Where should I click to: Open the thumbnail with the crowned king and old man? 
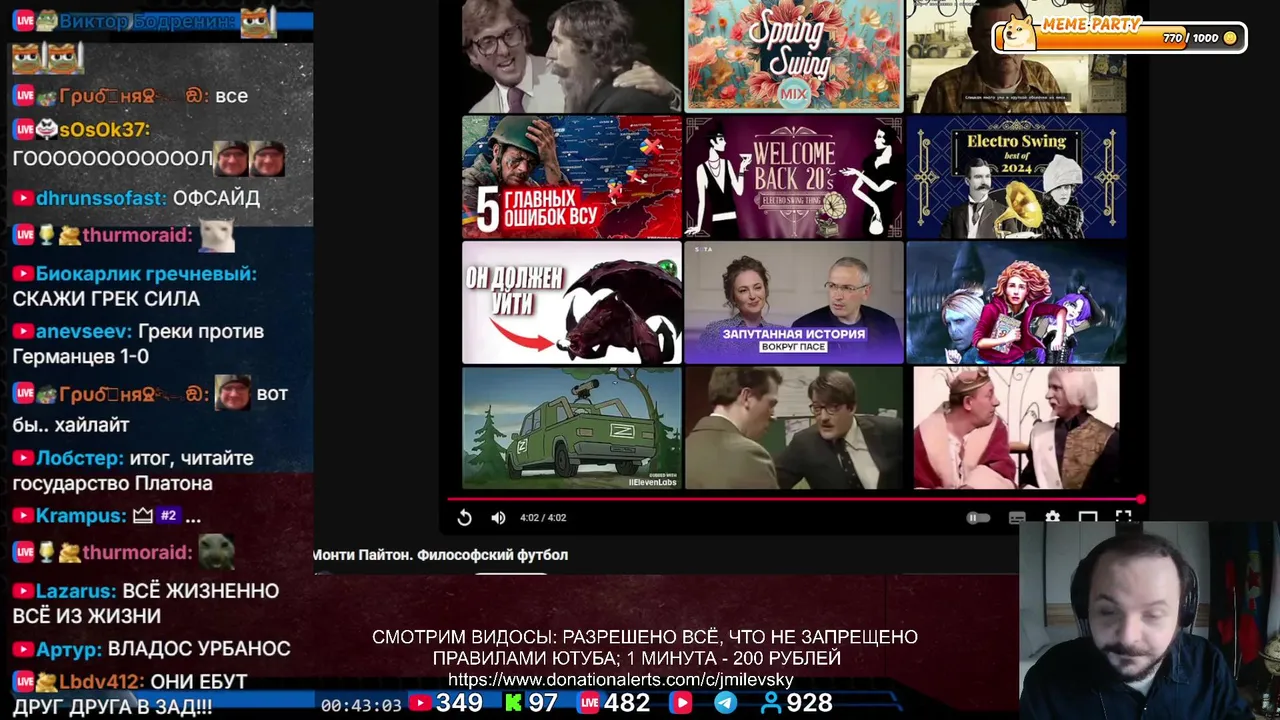1016,427
